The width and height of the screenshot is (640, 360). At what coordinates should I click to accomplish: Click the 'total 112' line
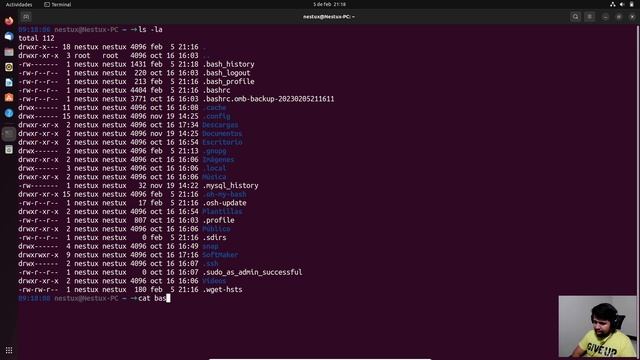(x=36, y=38)
